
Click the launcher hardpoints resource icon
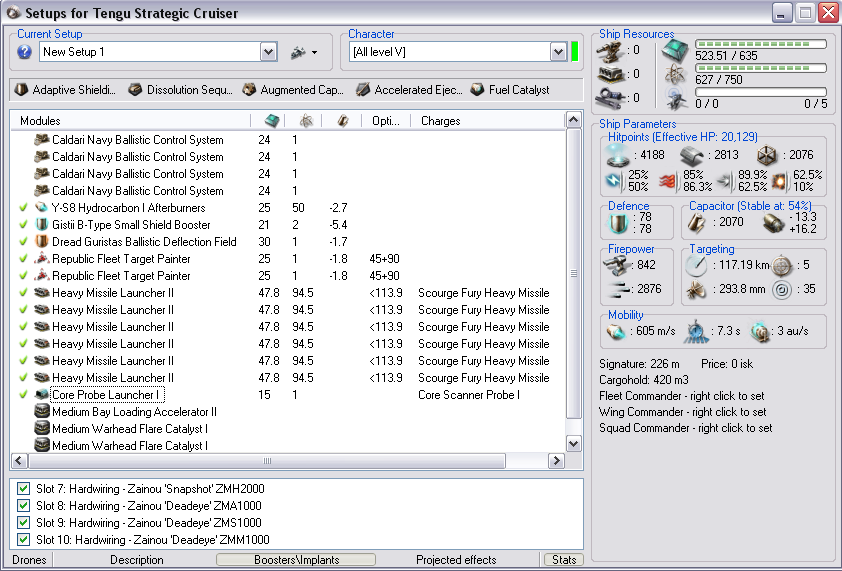point(612,75)
